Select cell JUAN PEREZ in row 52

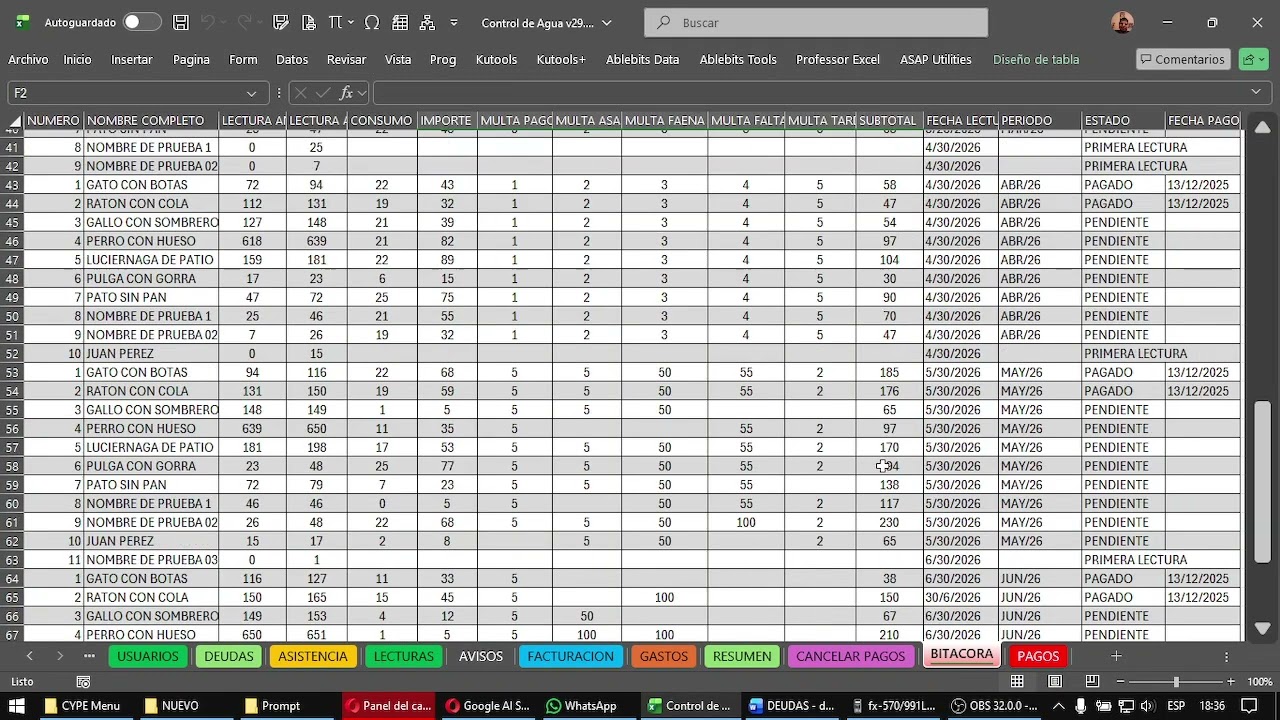[x=150, y=354]
